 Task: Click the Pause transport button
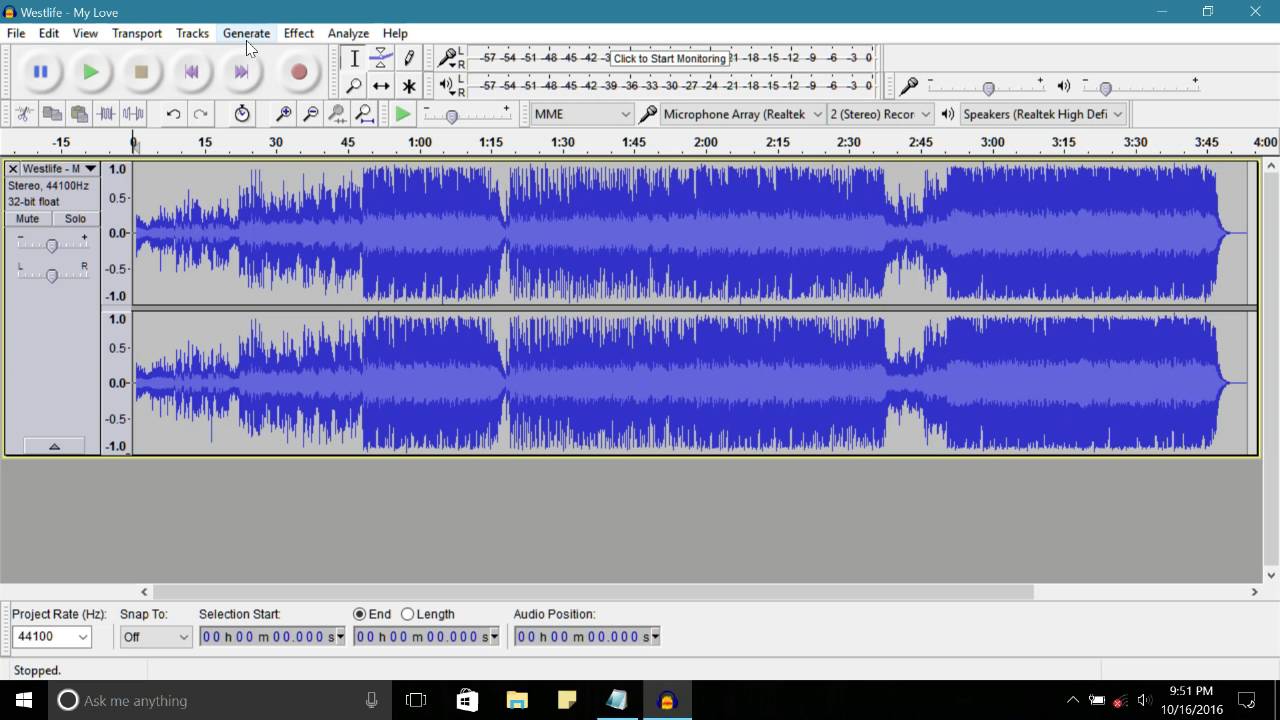40,72
